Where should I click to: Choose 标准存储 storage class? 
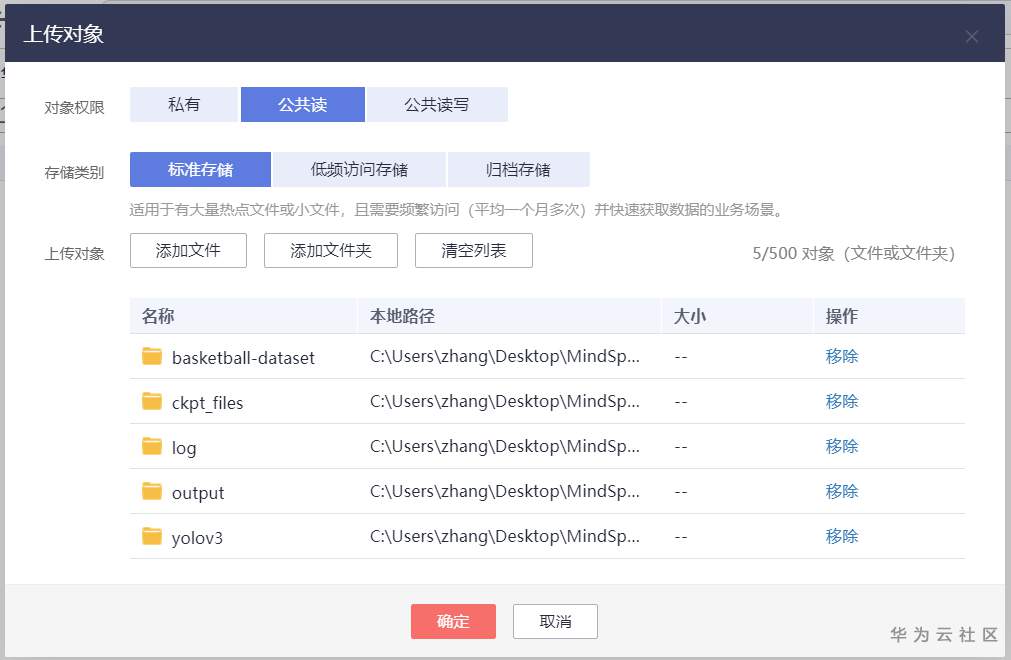(x=201, y=170)
